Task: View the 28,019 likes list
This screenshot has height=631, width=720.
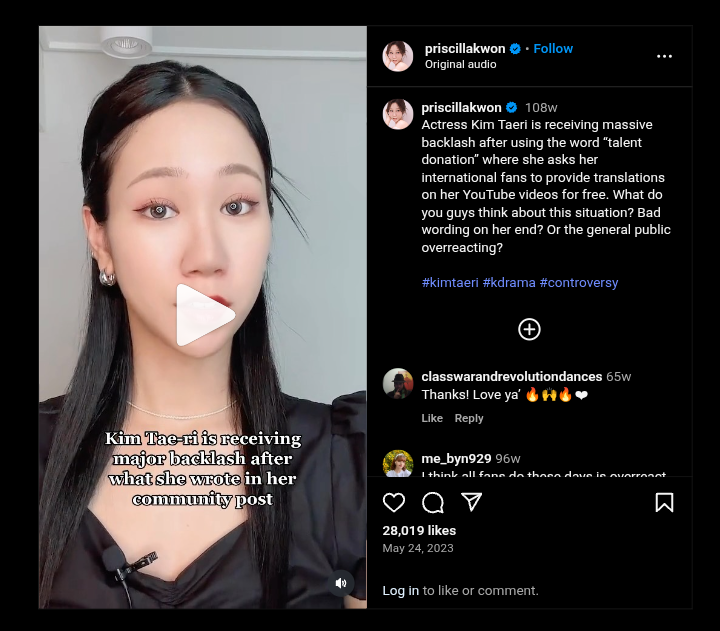Action: pos(419,530)
